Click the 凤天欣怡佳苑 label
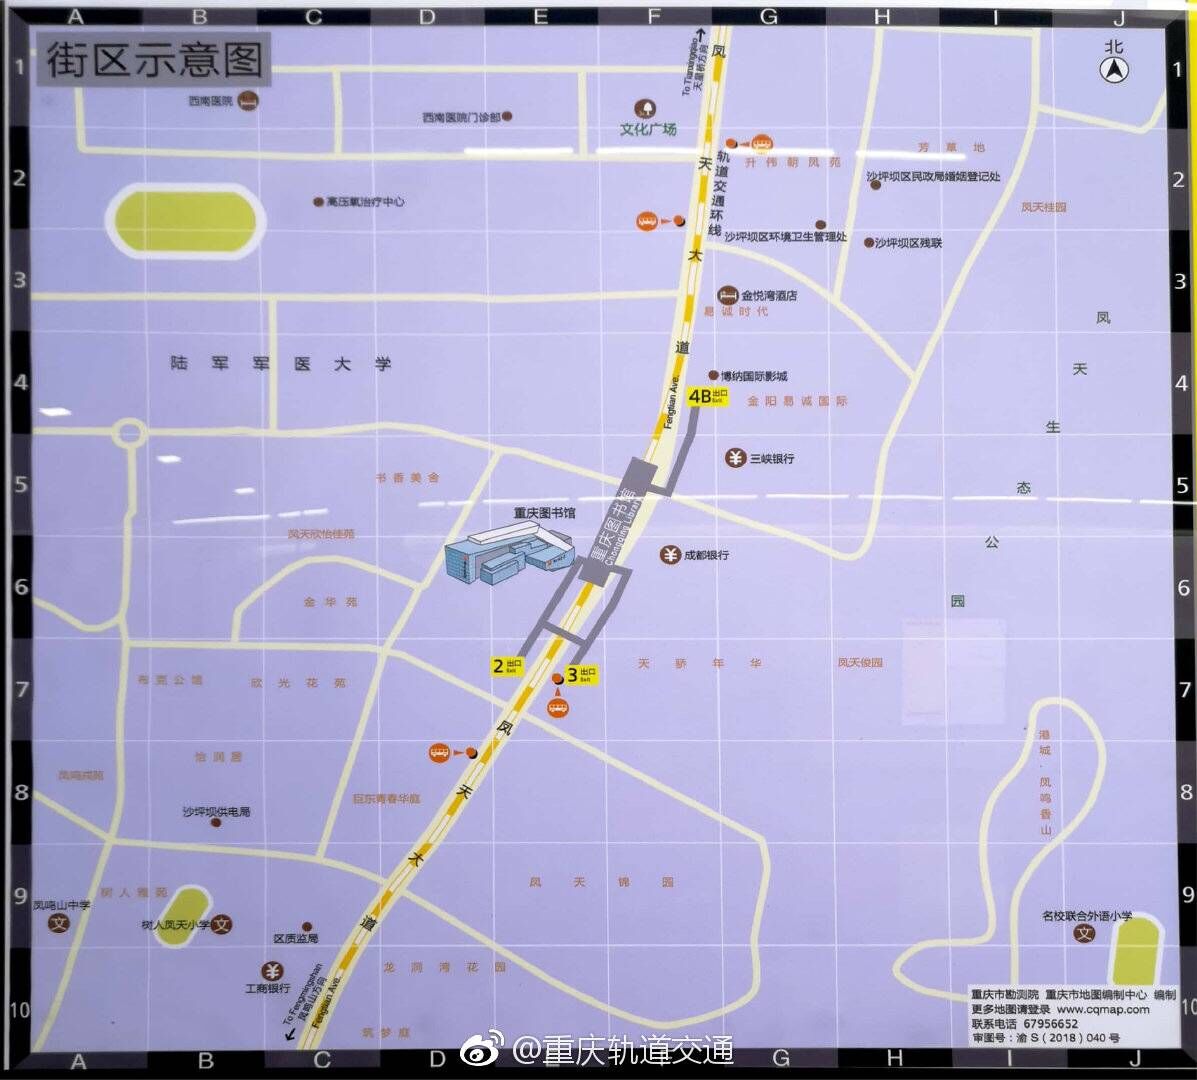Screen dimensions: 1197x1080 (321, 534)
